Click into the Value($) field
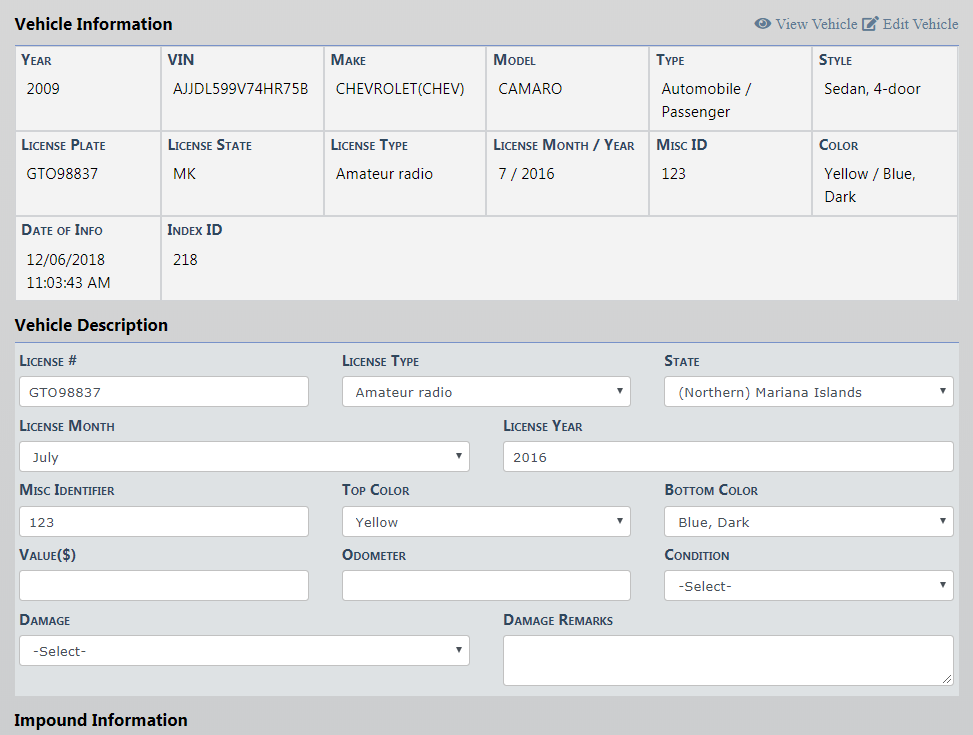Image resolution: width=973 pixels, height=735 pixels. tap(164, 586)
